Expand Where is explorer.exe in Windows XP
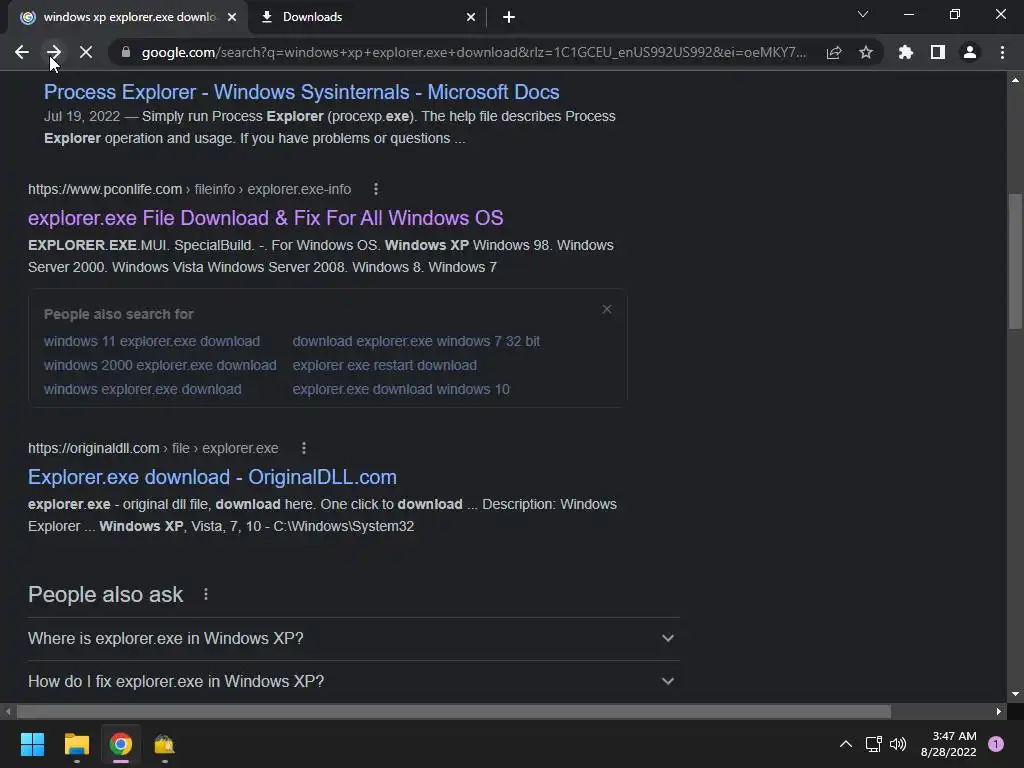1024x768 pixels. [x=353, y=638]
